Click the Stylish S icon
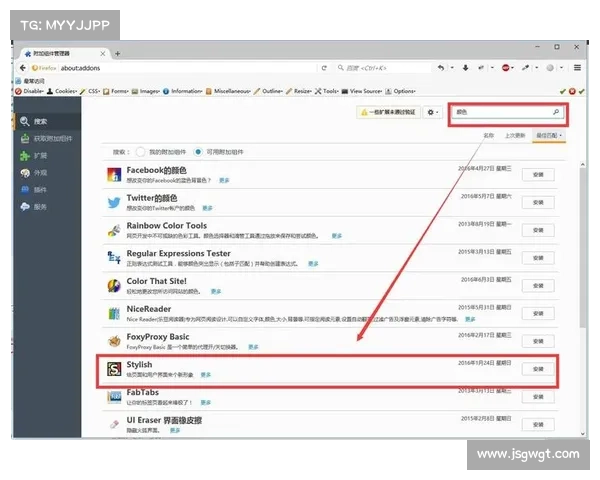Viewport: 600px width, 480px height. (x=114, y=369)
